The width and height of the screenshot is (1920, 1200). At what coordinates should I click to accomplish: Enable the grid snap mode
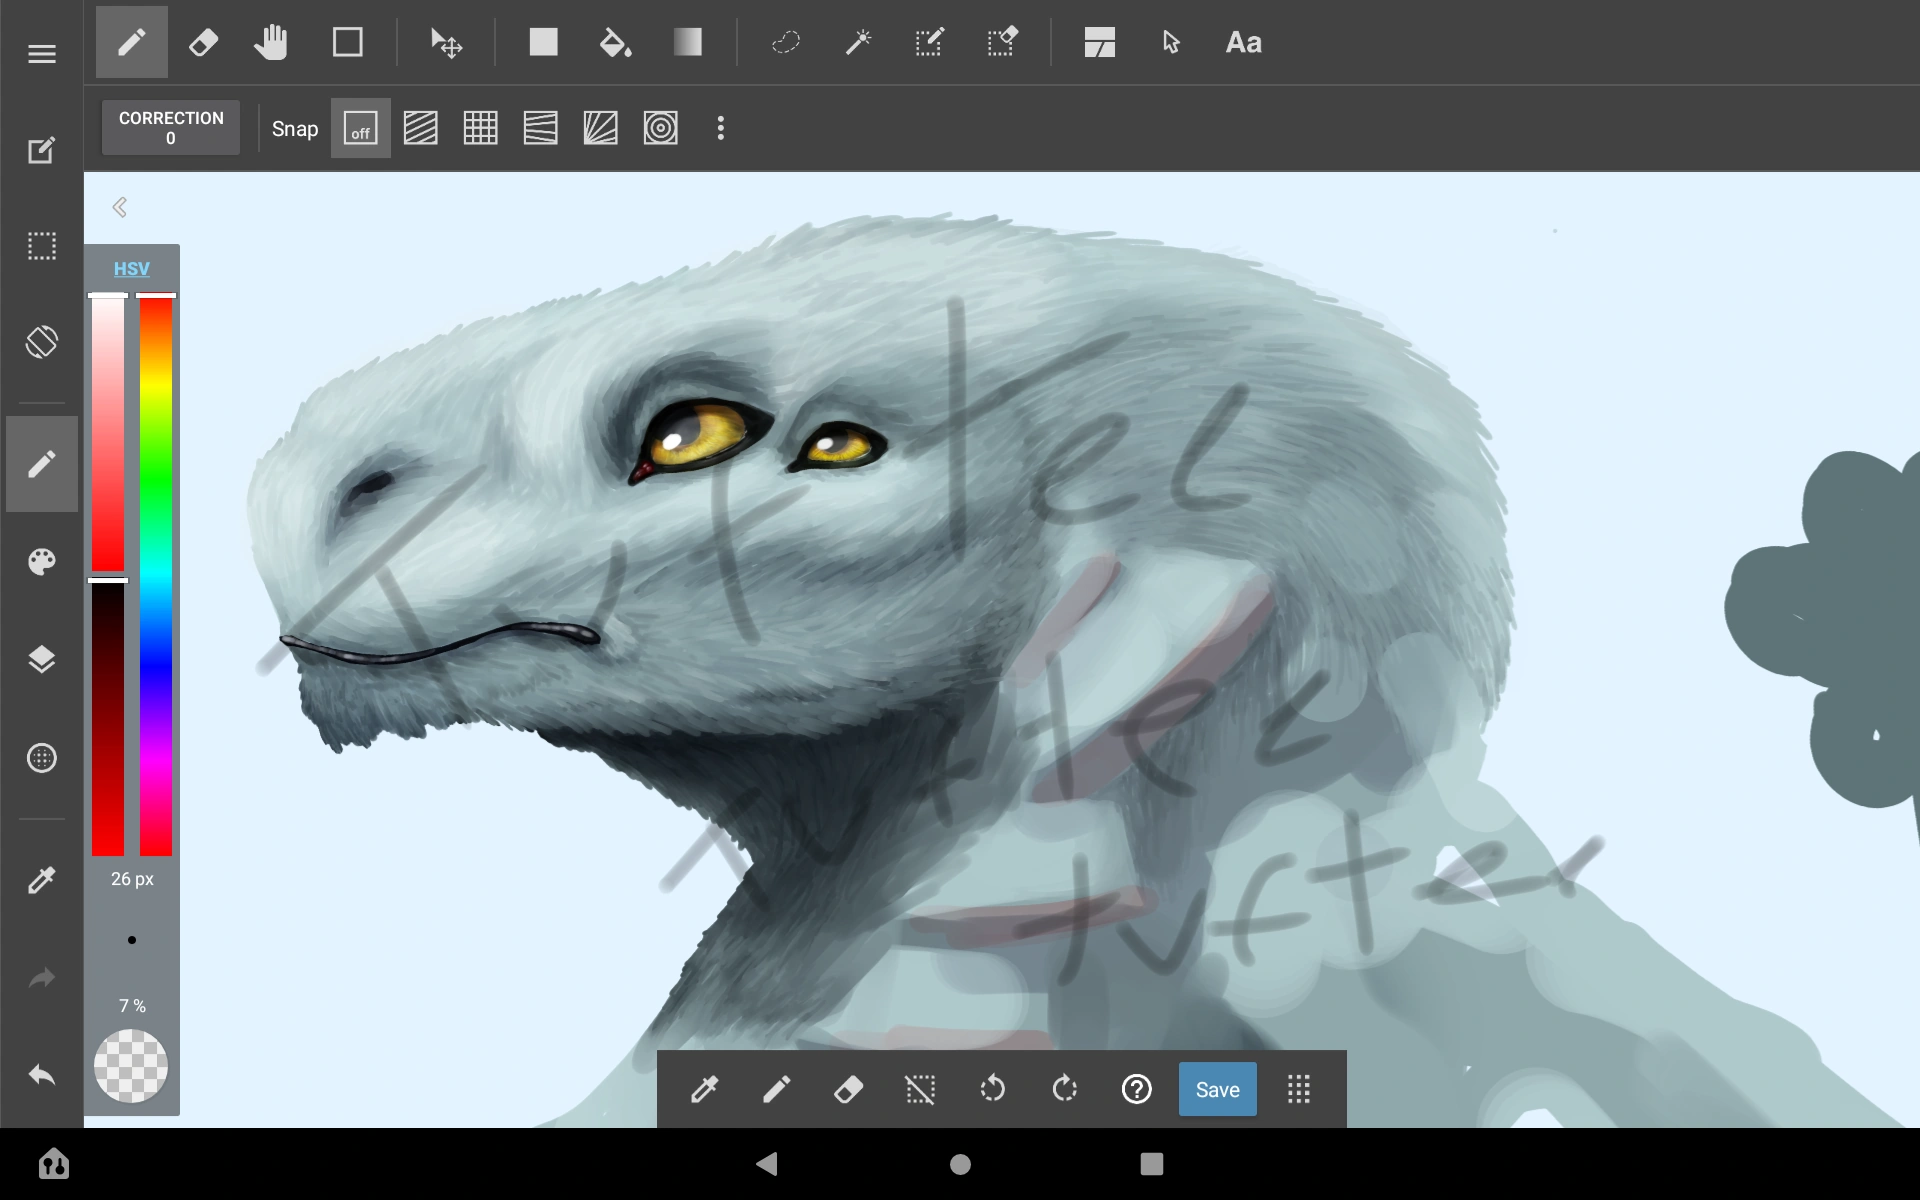(x=481, y=128)
